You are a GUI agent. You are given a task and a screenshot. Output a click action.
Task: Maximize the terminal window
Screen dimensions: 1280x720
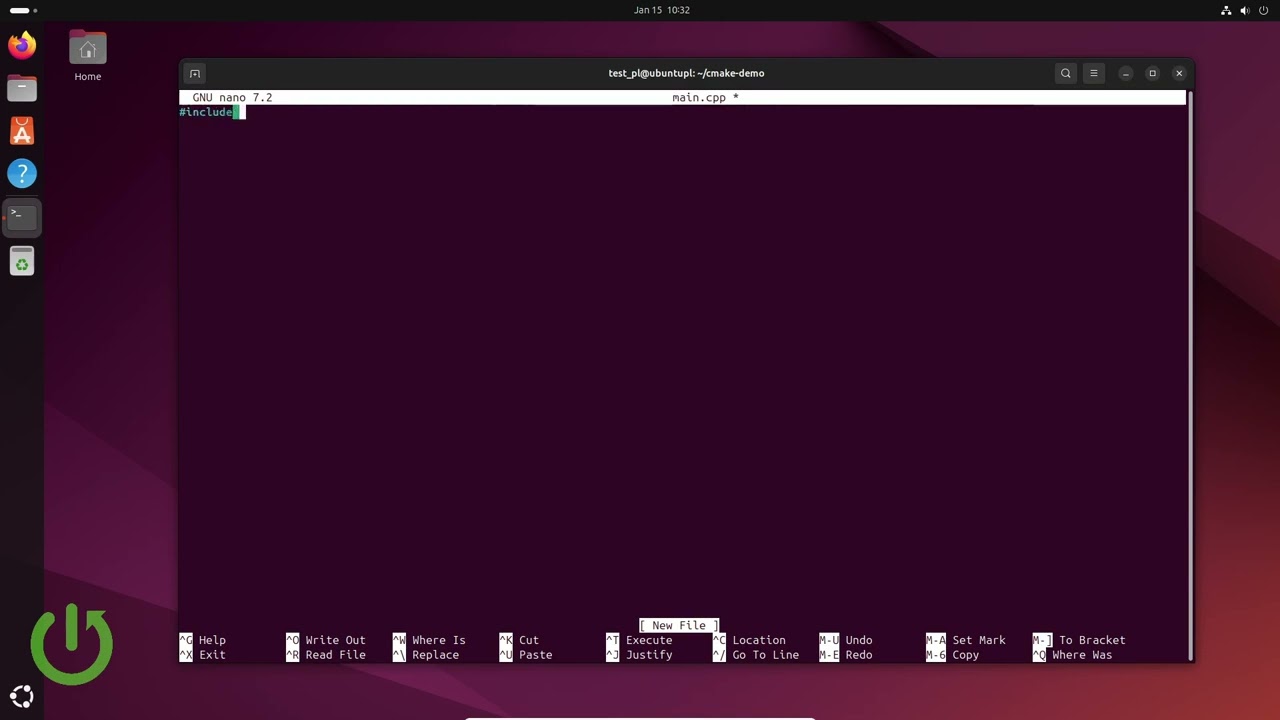1152,73
